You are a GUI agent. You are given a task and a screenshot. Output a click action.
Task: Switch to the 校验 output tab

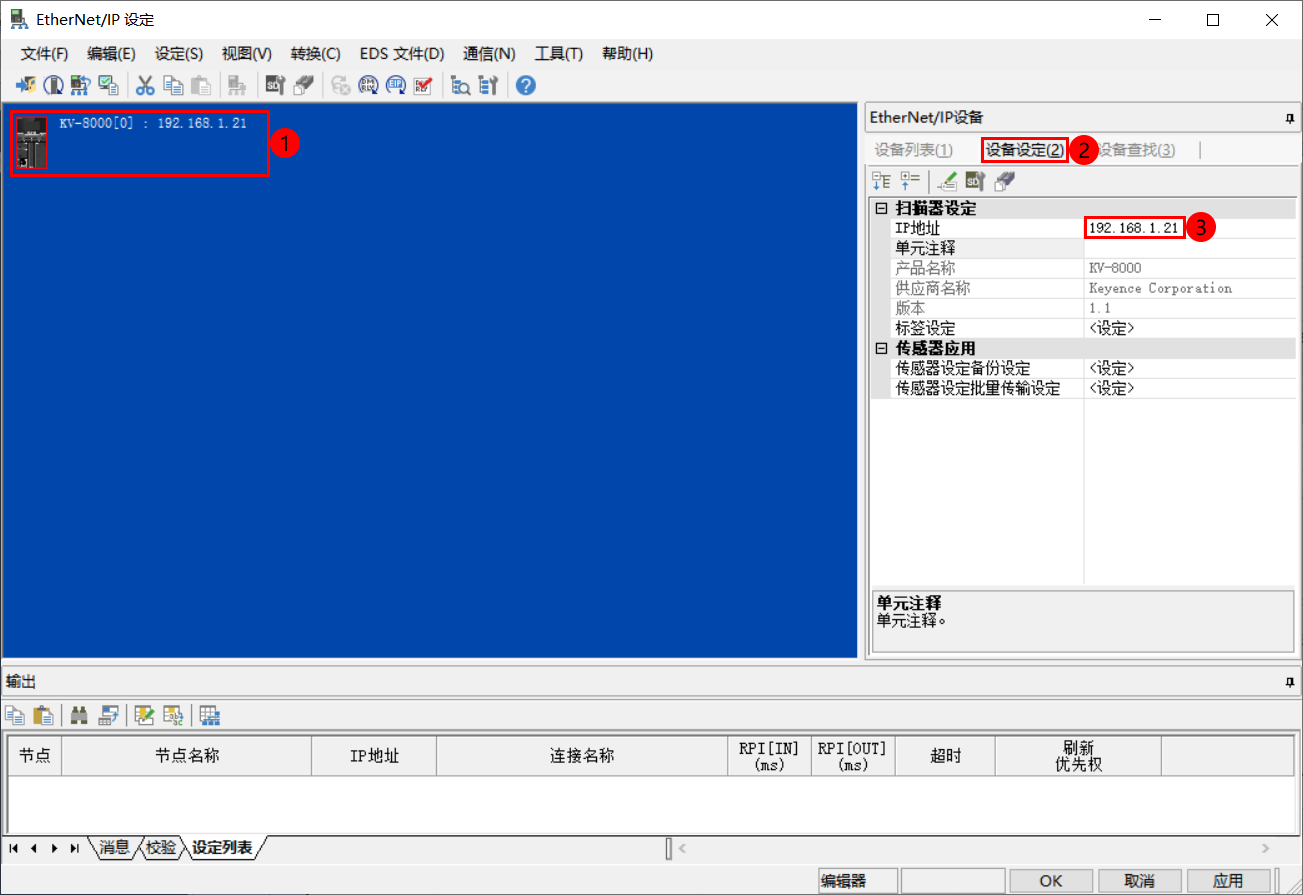(160, 848)
